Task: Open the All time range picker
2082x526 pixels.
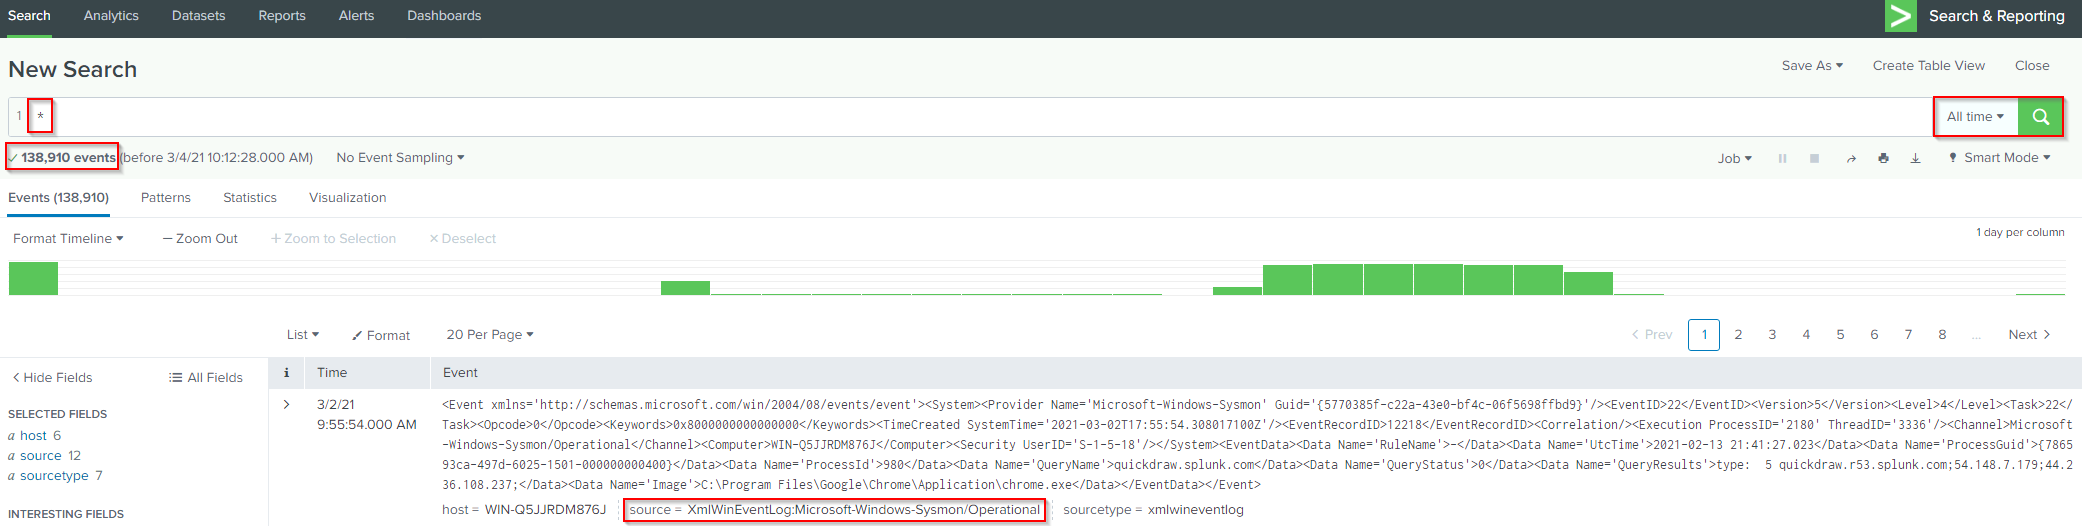Action: coord(1975,117)
